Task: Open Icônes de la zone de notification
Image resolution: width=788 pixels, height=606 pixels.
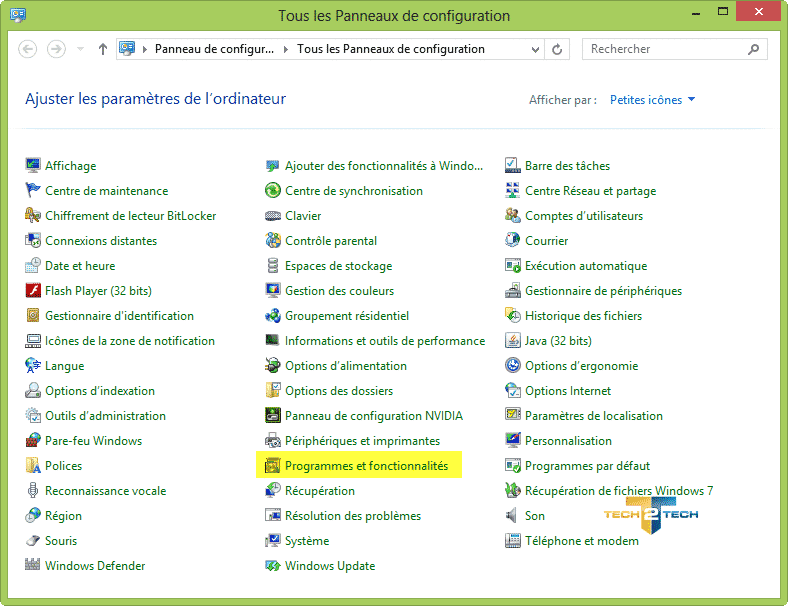Action: pos(130,341)
